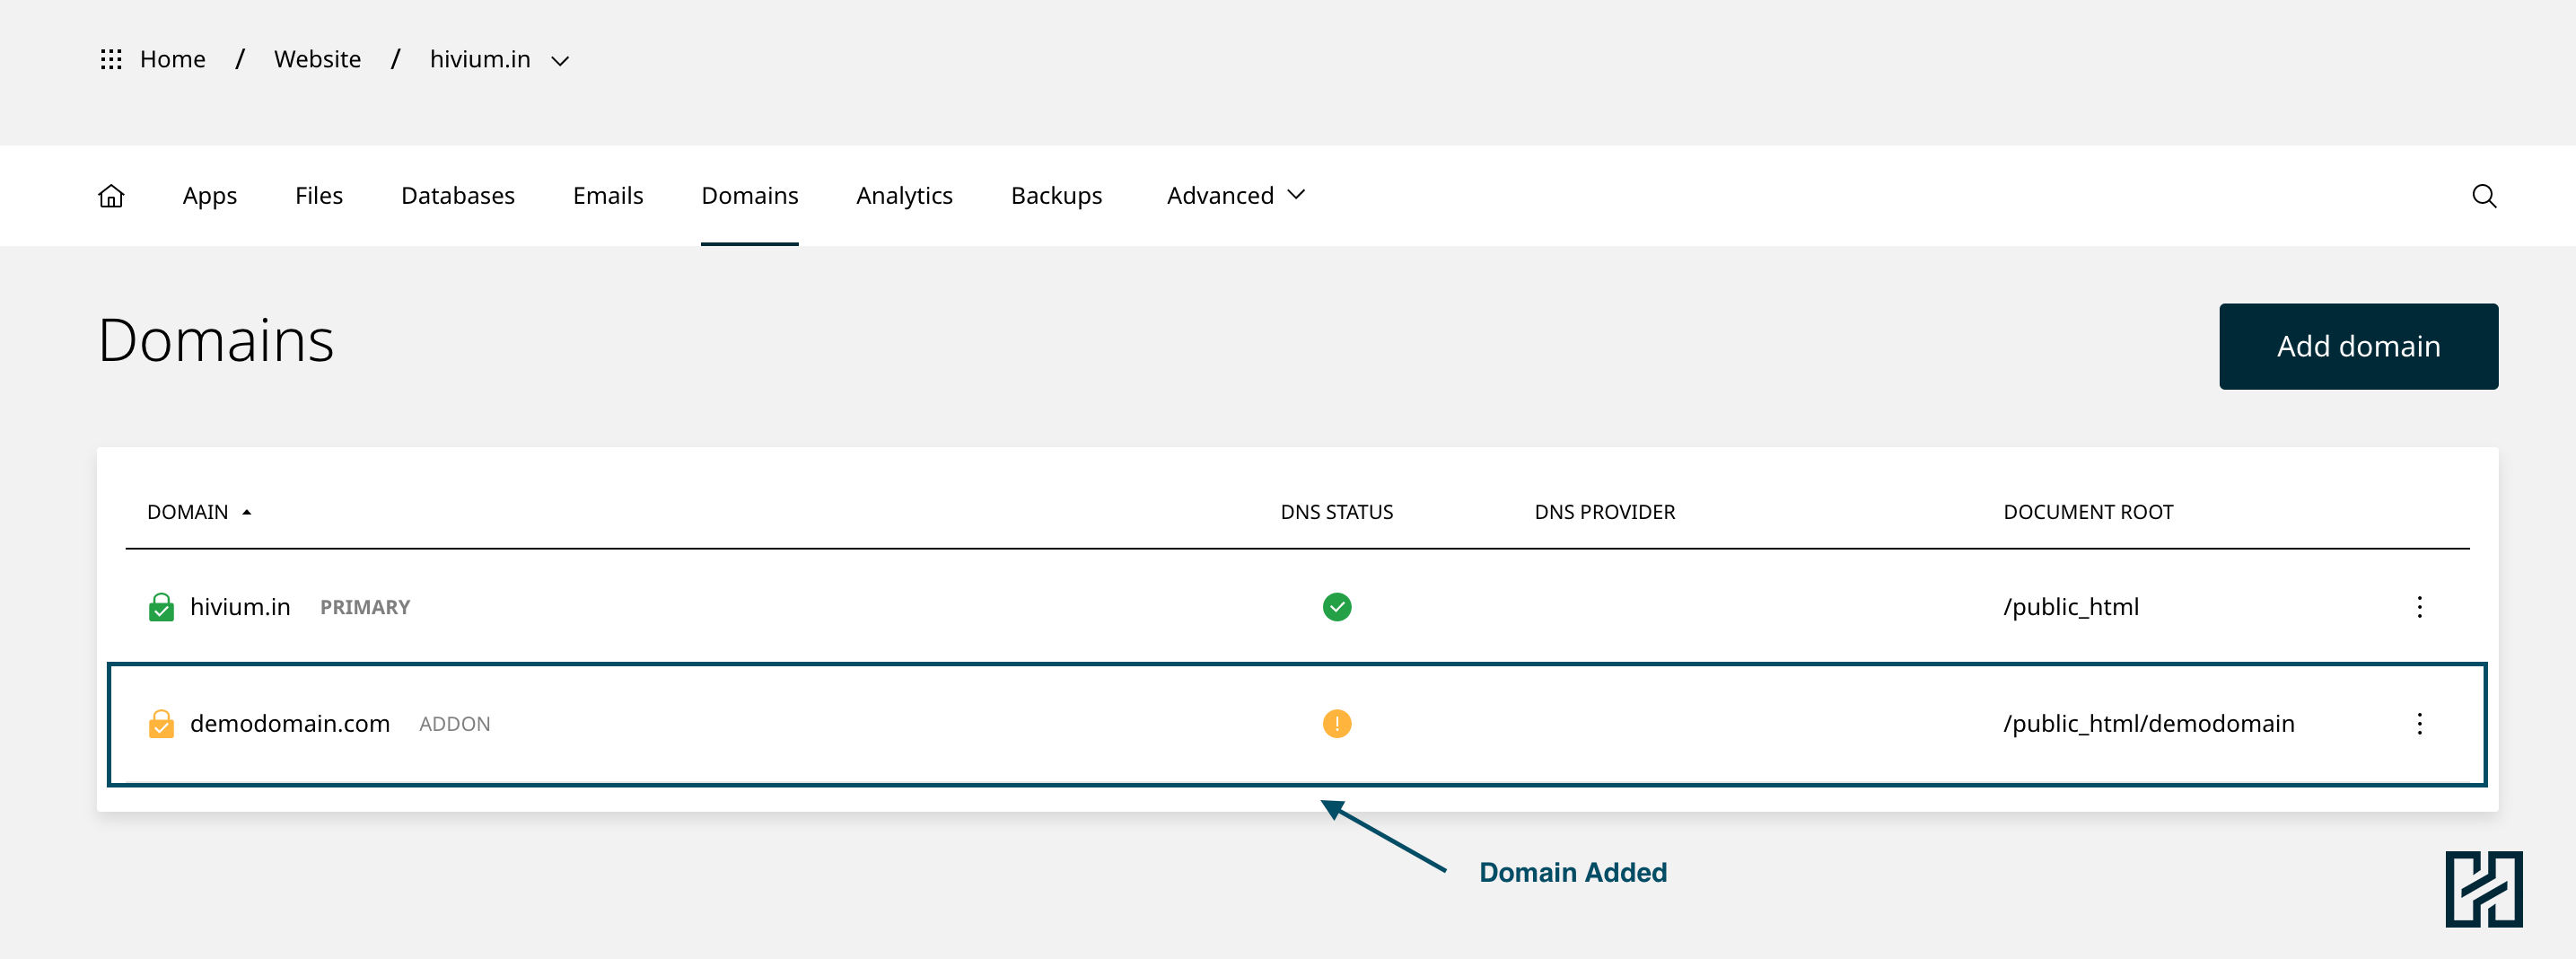The image size is (2576, 959).
Task: Click the home icon in navigation bar
Action: tap(111, 196)
